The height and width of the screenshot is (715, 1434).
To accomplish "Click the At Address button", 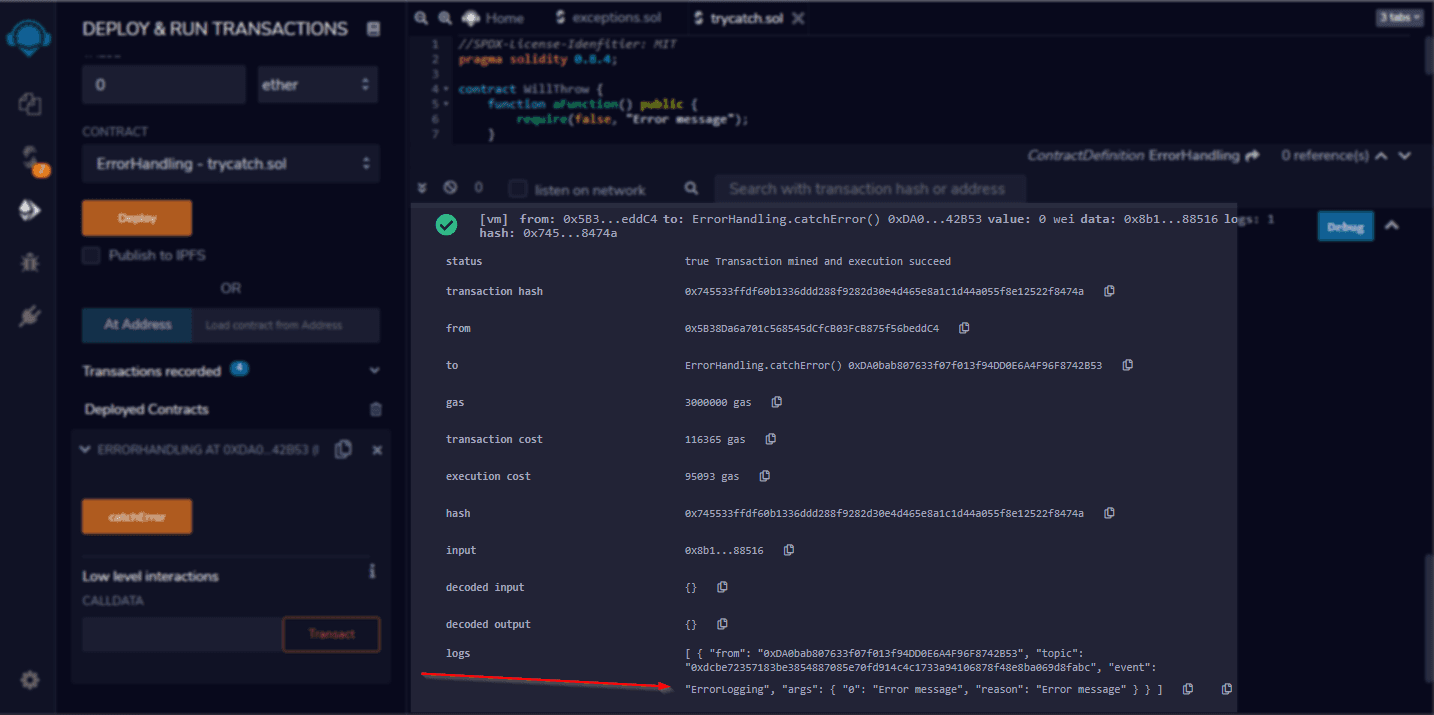I will pos(137,325).
